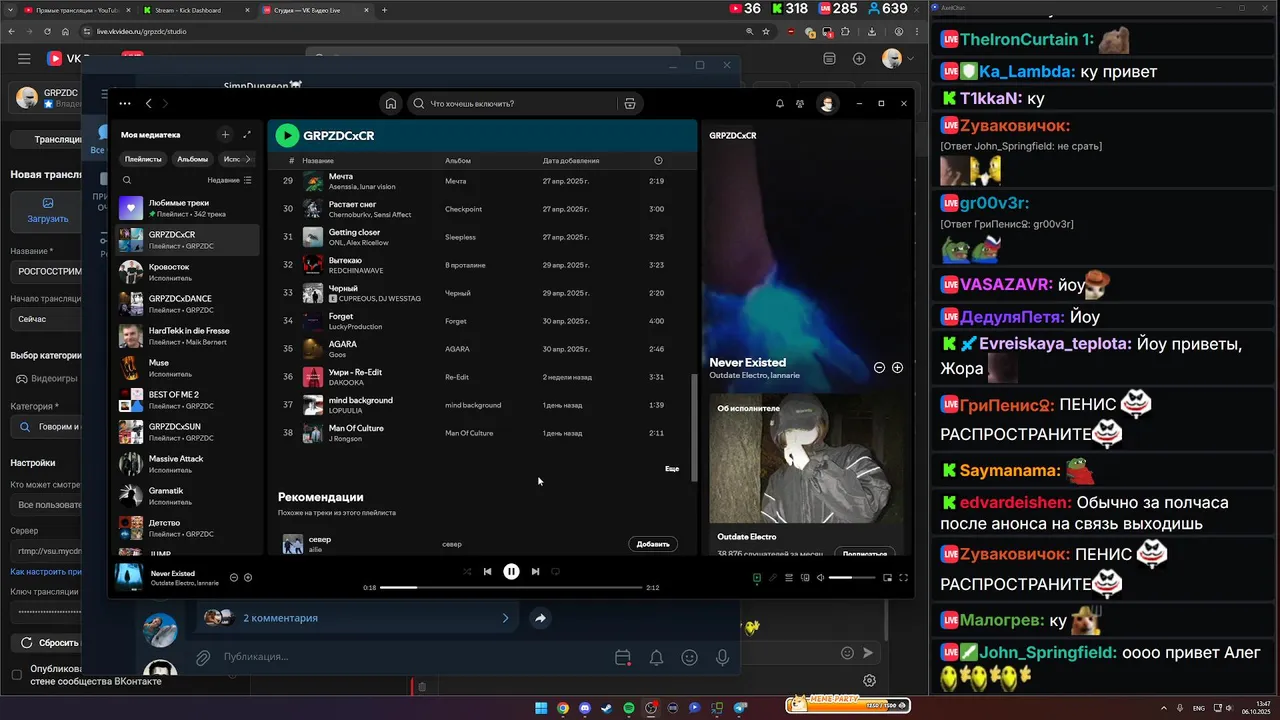Skip to the next track

[x=535, y=571]
